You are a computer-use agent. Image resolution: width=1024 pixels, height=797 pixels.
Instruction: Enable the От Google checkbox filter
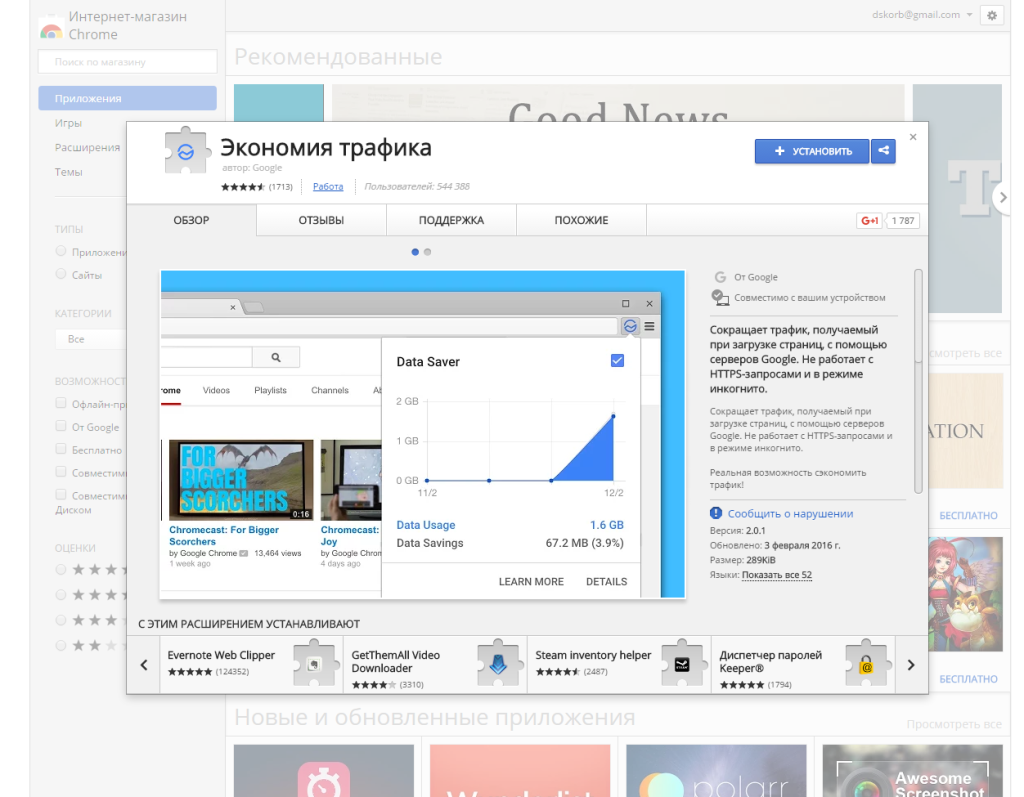(x=61, y=426)
